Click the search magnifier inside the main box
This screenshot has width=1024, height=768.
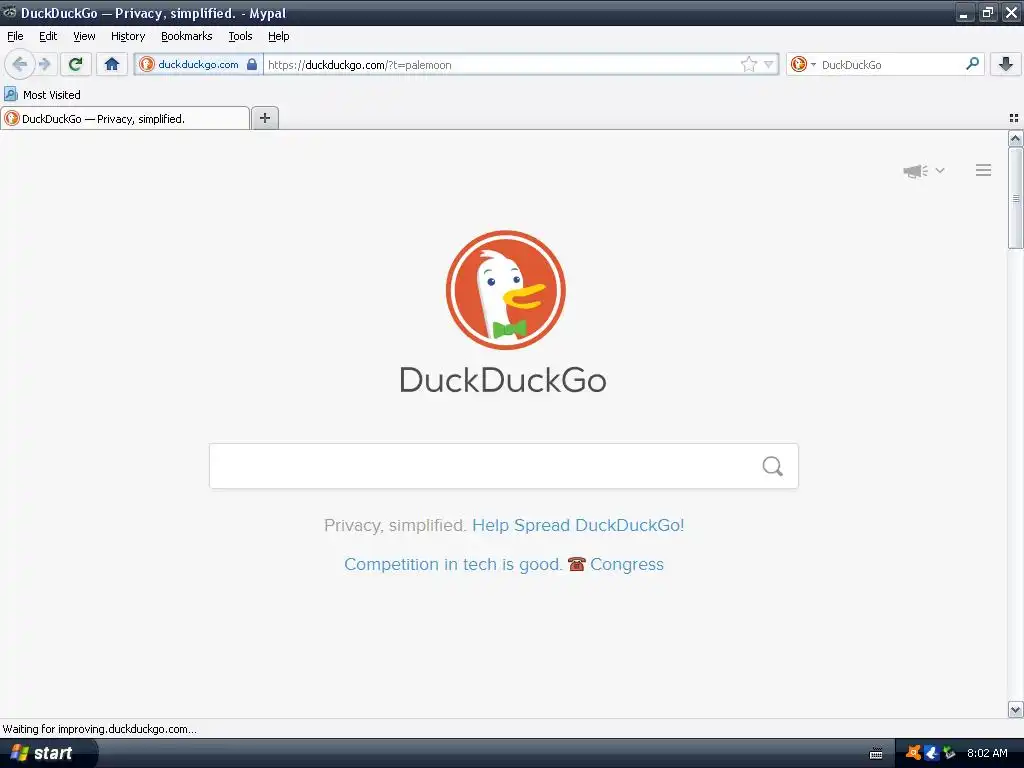(x=773, y=466)
